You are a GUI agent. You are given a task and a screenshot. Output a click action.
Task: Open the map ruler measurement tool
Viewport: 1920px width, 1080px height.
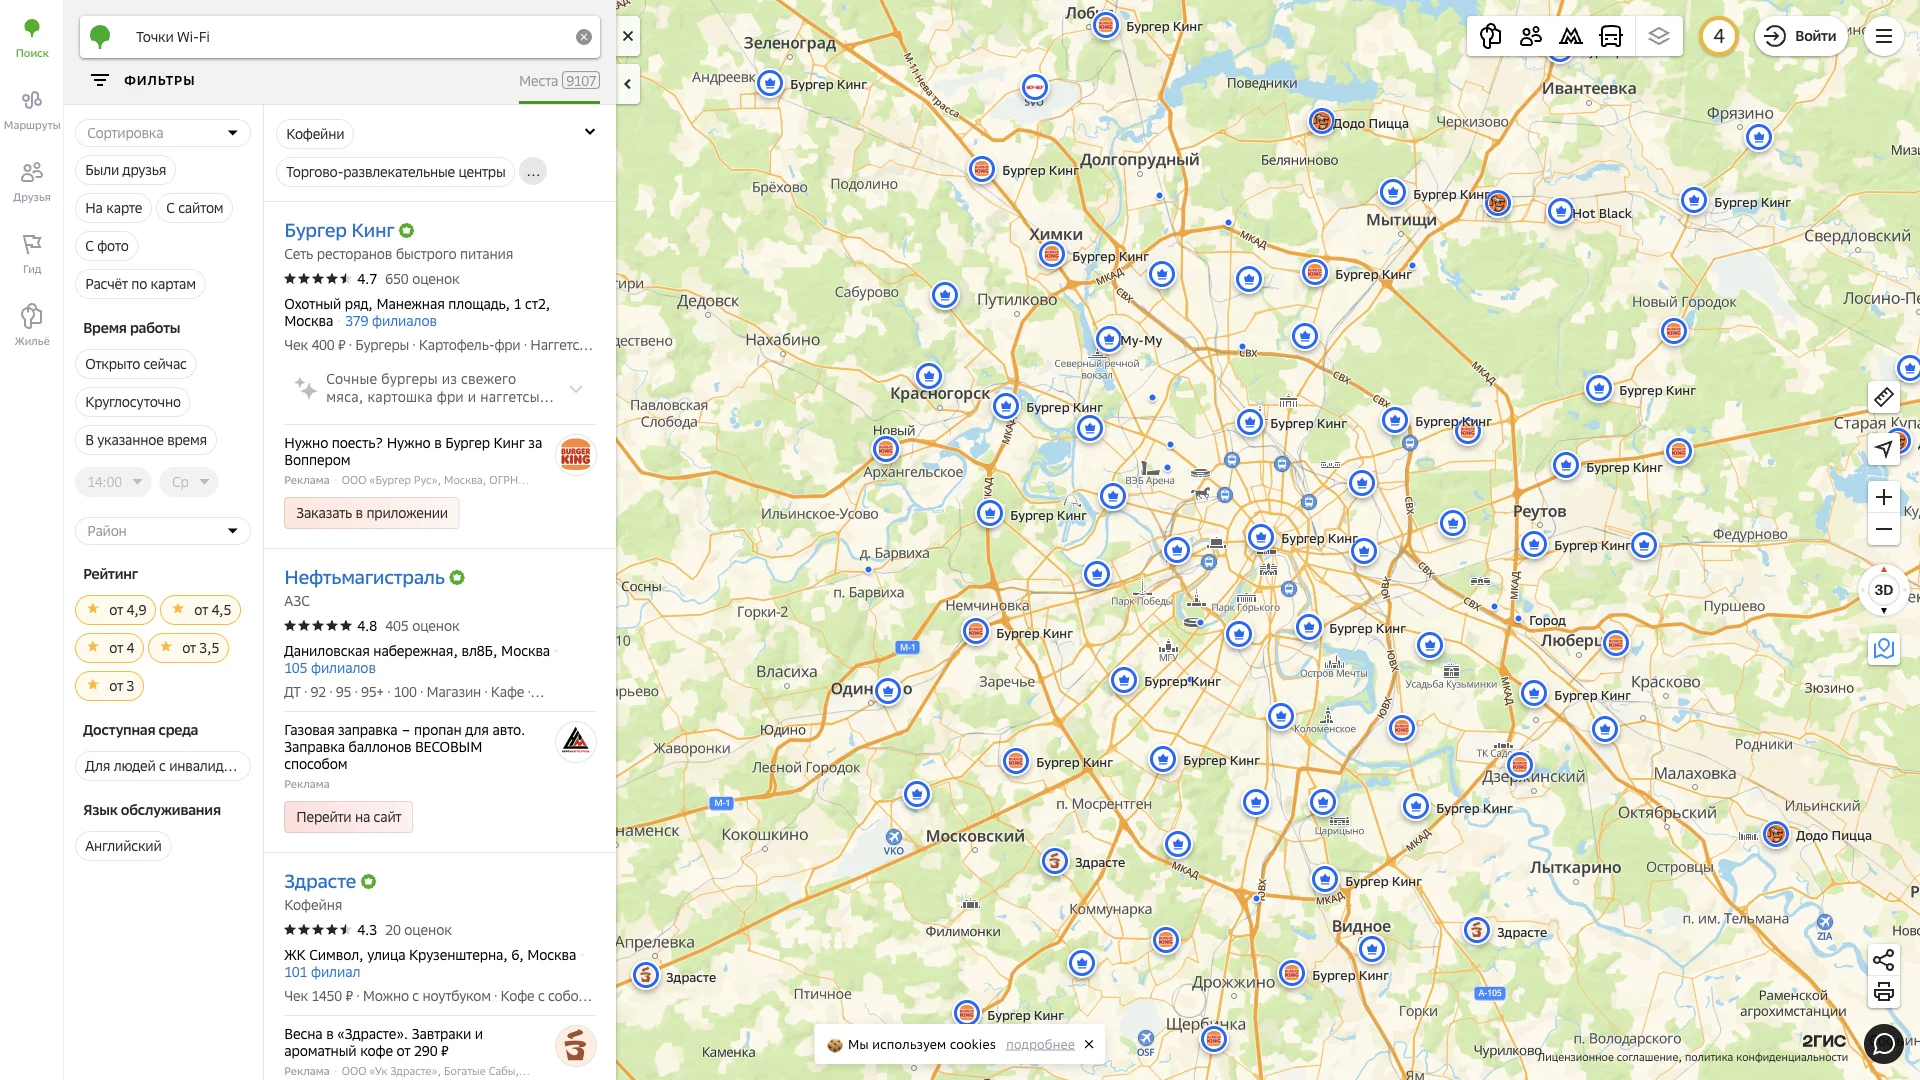click(x=1883, y=397)
